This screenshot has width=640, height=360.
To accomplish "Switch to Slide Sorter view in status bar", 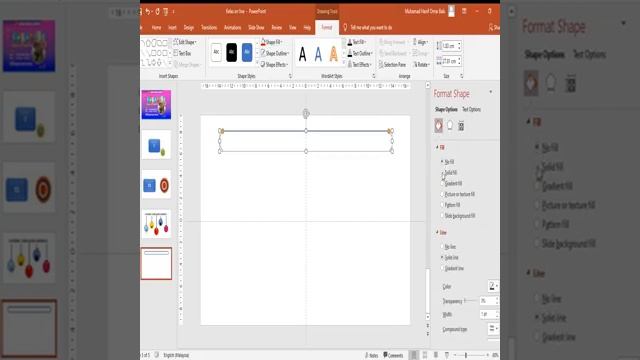I will pyautogui.click(x=425, y=356).
